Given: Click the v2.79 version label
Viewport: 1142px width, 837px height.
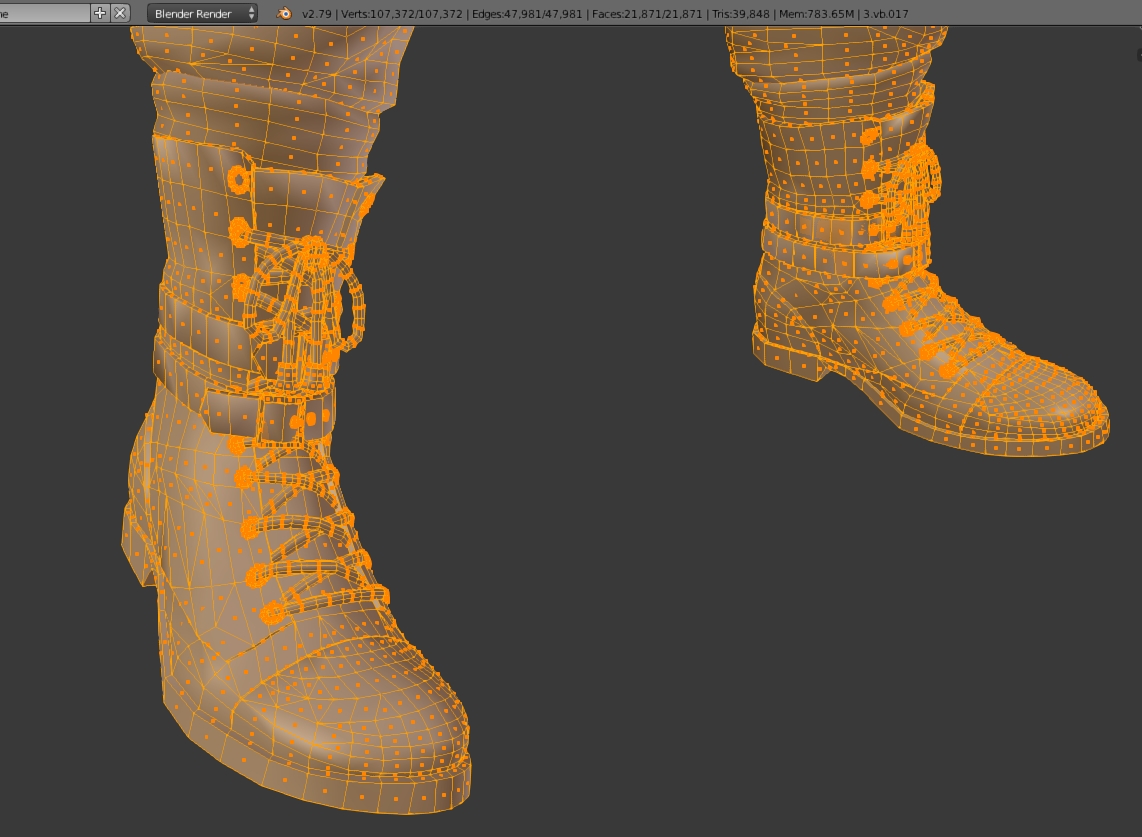Looking at the screenshot, I should point(318,14).
